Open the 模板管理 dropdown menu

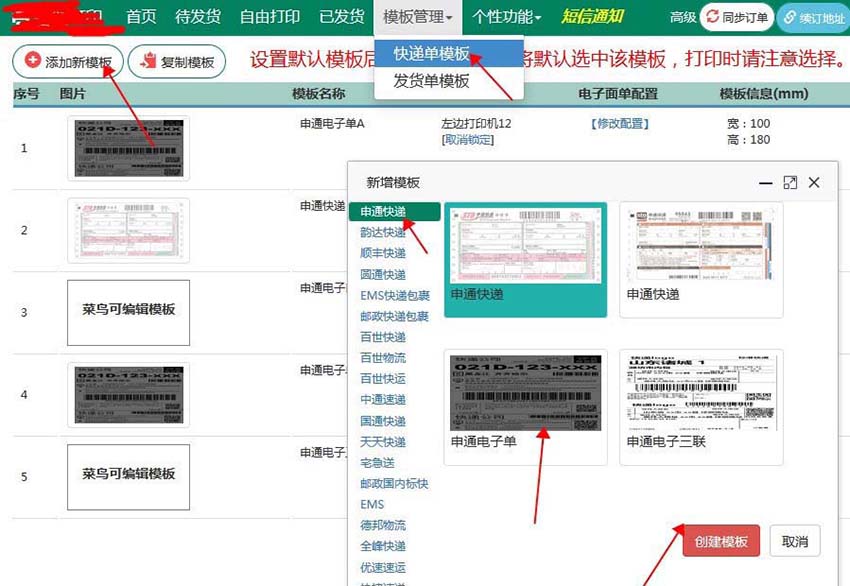(417, 17)
